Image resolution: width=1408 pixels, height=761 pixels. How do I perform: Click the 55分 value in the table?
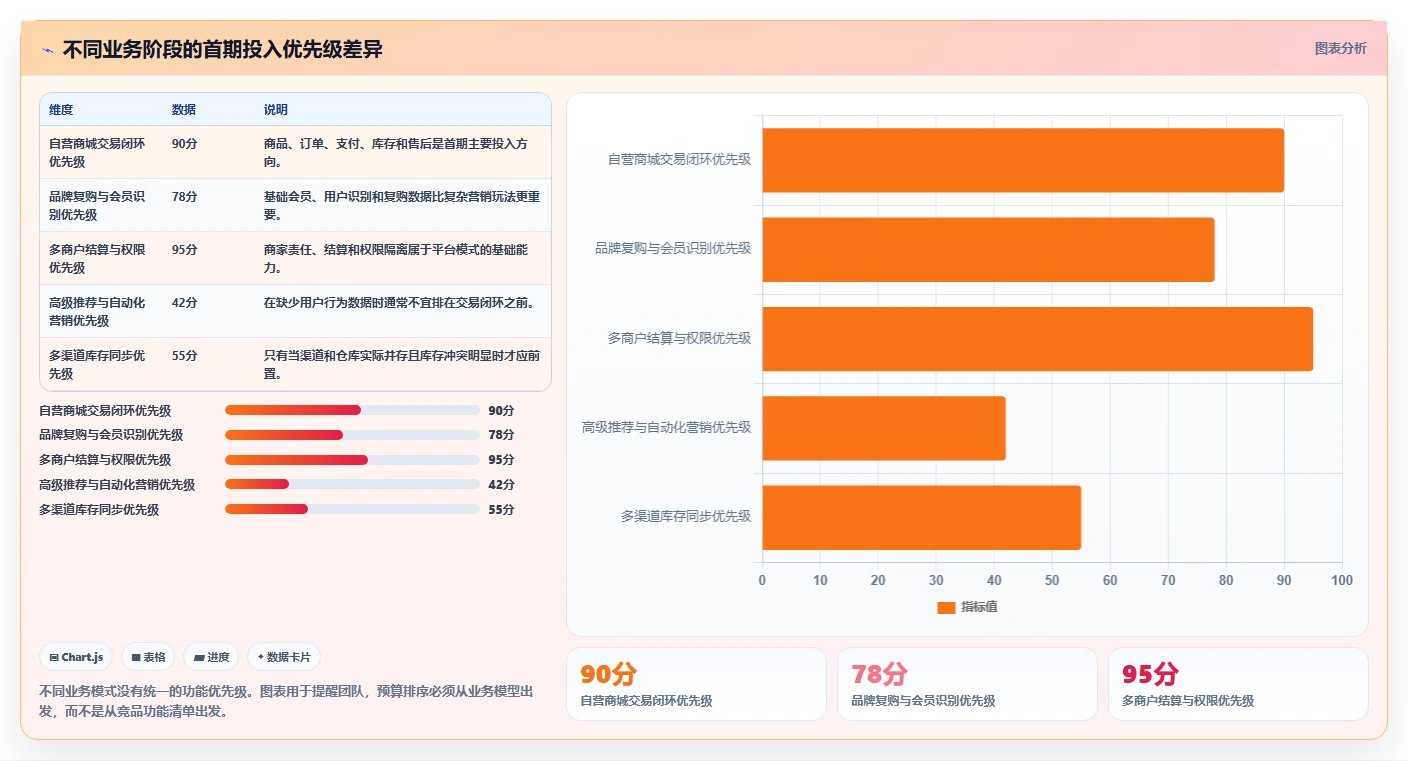click(x=185, y=356)
